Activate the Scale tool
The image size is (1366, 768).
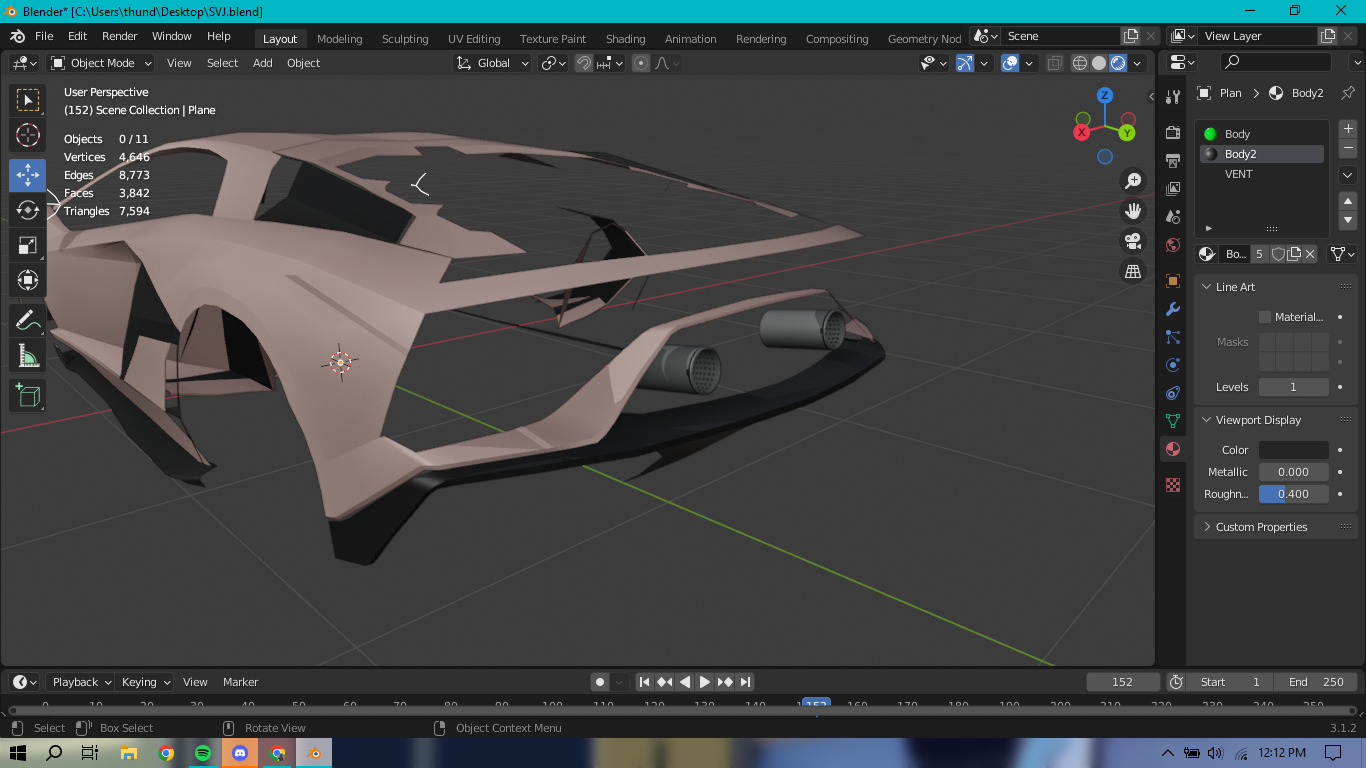pos(28,246)
